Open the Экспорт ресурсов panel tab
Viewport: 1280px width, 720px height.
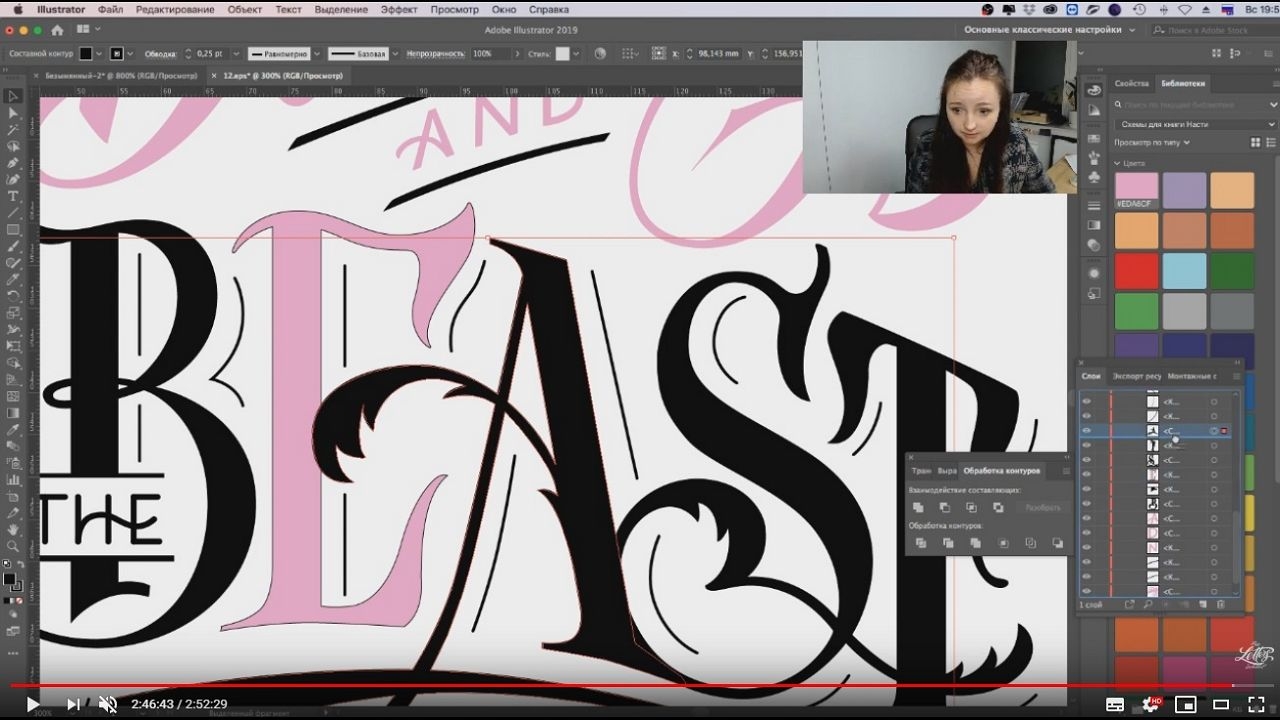point(1137,376)
